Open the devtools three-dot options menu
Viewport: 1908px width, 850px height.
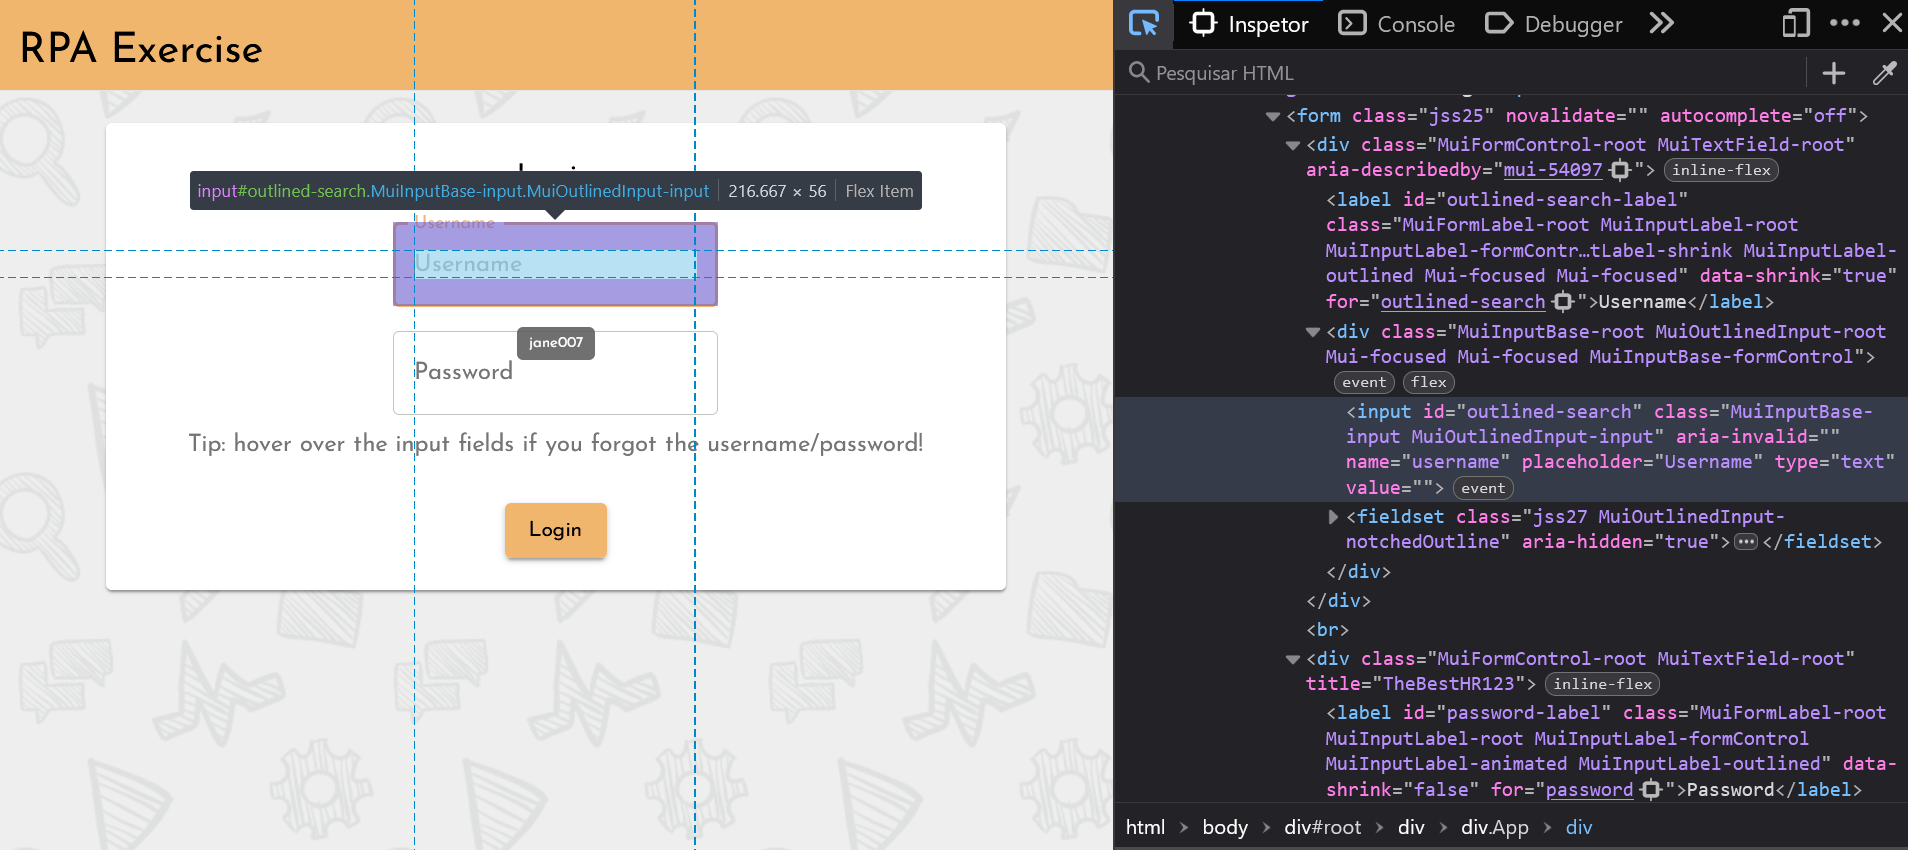click(1844, 23)
